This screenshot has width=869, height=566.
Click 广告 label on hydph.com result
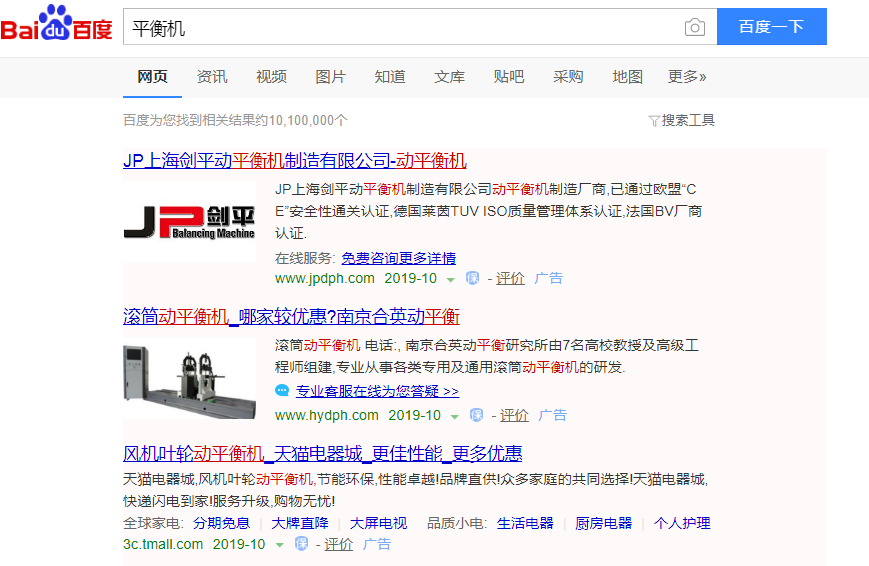click(x=553, y=415)
